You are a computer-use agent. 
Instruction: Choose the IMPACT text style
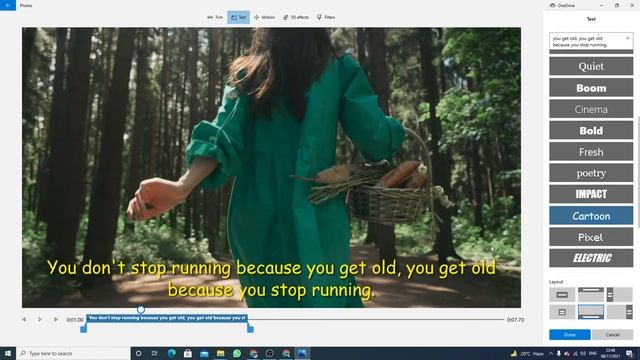(591, 194)
